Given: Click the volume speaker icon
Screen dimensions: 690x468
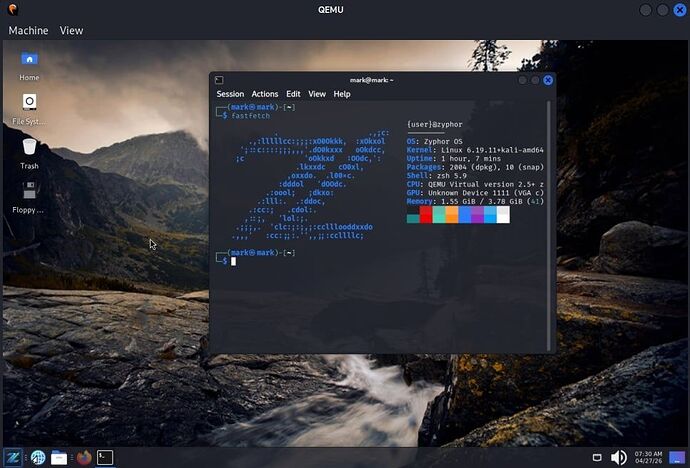Looking at the screenshot, I should click(x=619, y=458).
